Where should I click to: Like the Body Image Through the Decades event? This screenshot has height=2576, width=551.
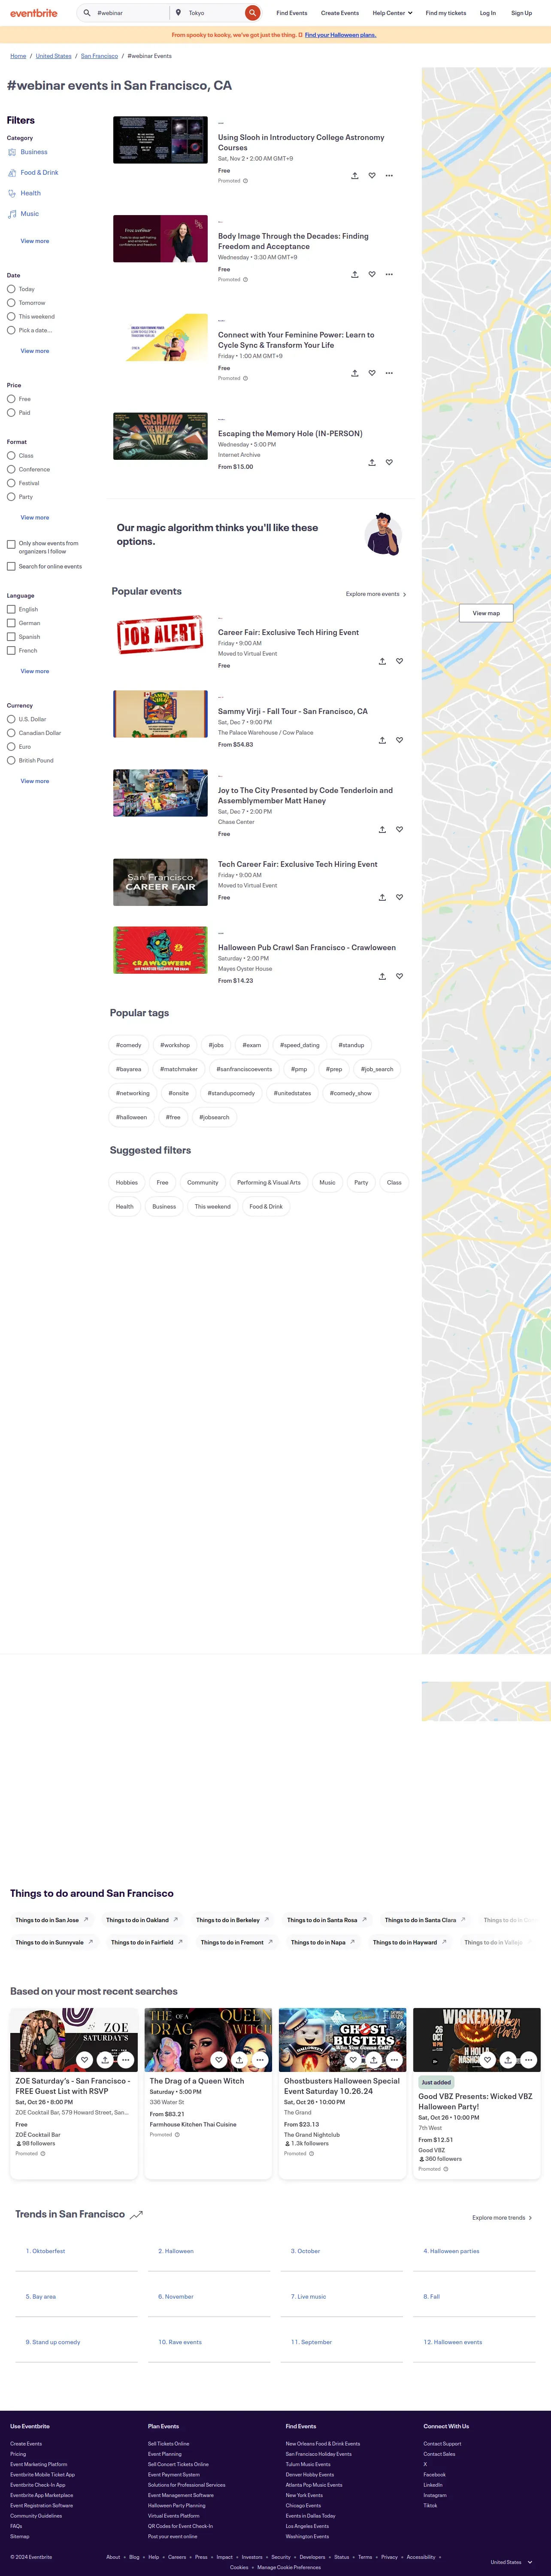pos(372,274)
